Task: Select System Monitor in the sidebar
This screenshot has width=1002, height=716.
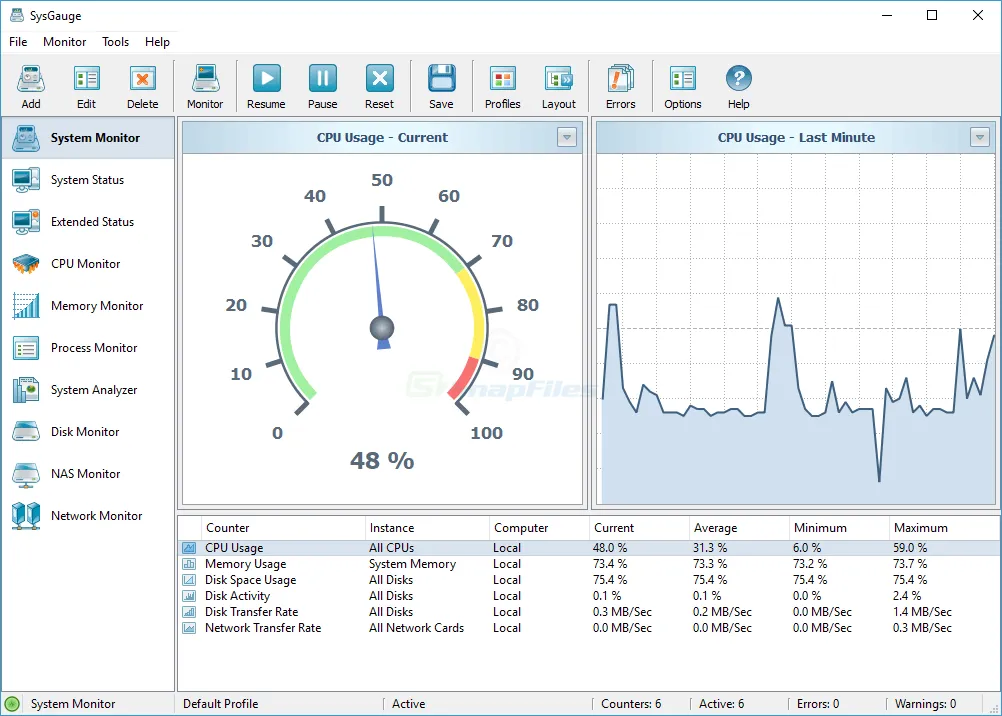Action: [x=88, y=137]
